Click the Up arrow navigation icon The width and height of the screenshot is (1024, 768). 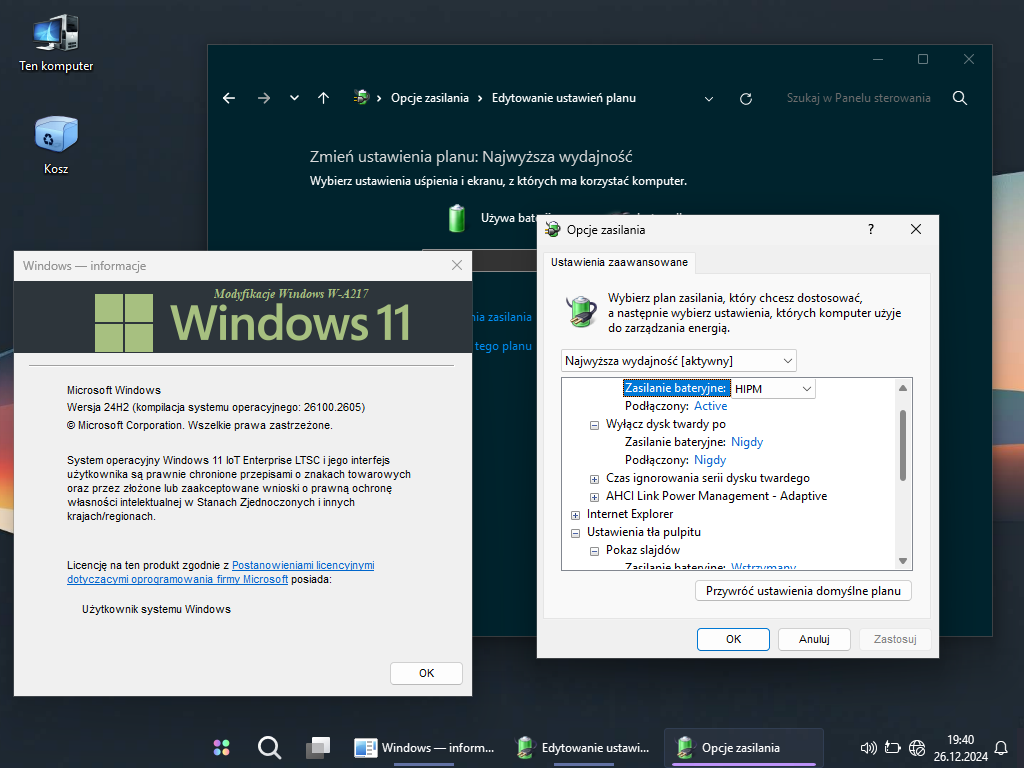pos(323,98)
